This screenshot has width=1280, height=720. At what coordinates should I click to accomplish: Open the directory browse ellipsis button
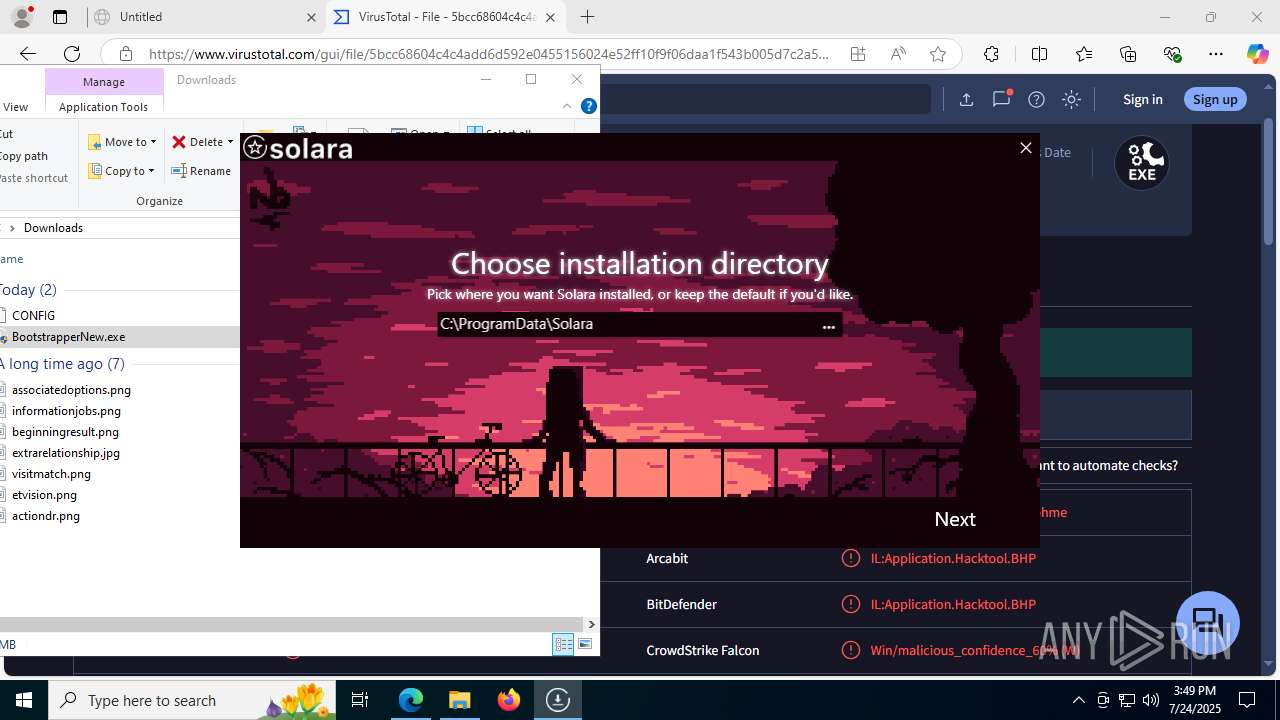828,326
